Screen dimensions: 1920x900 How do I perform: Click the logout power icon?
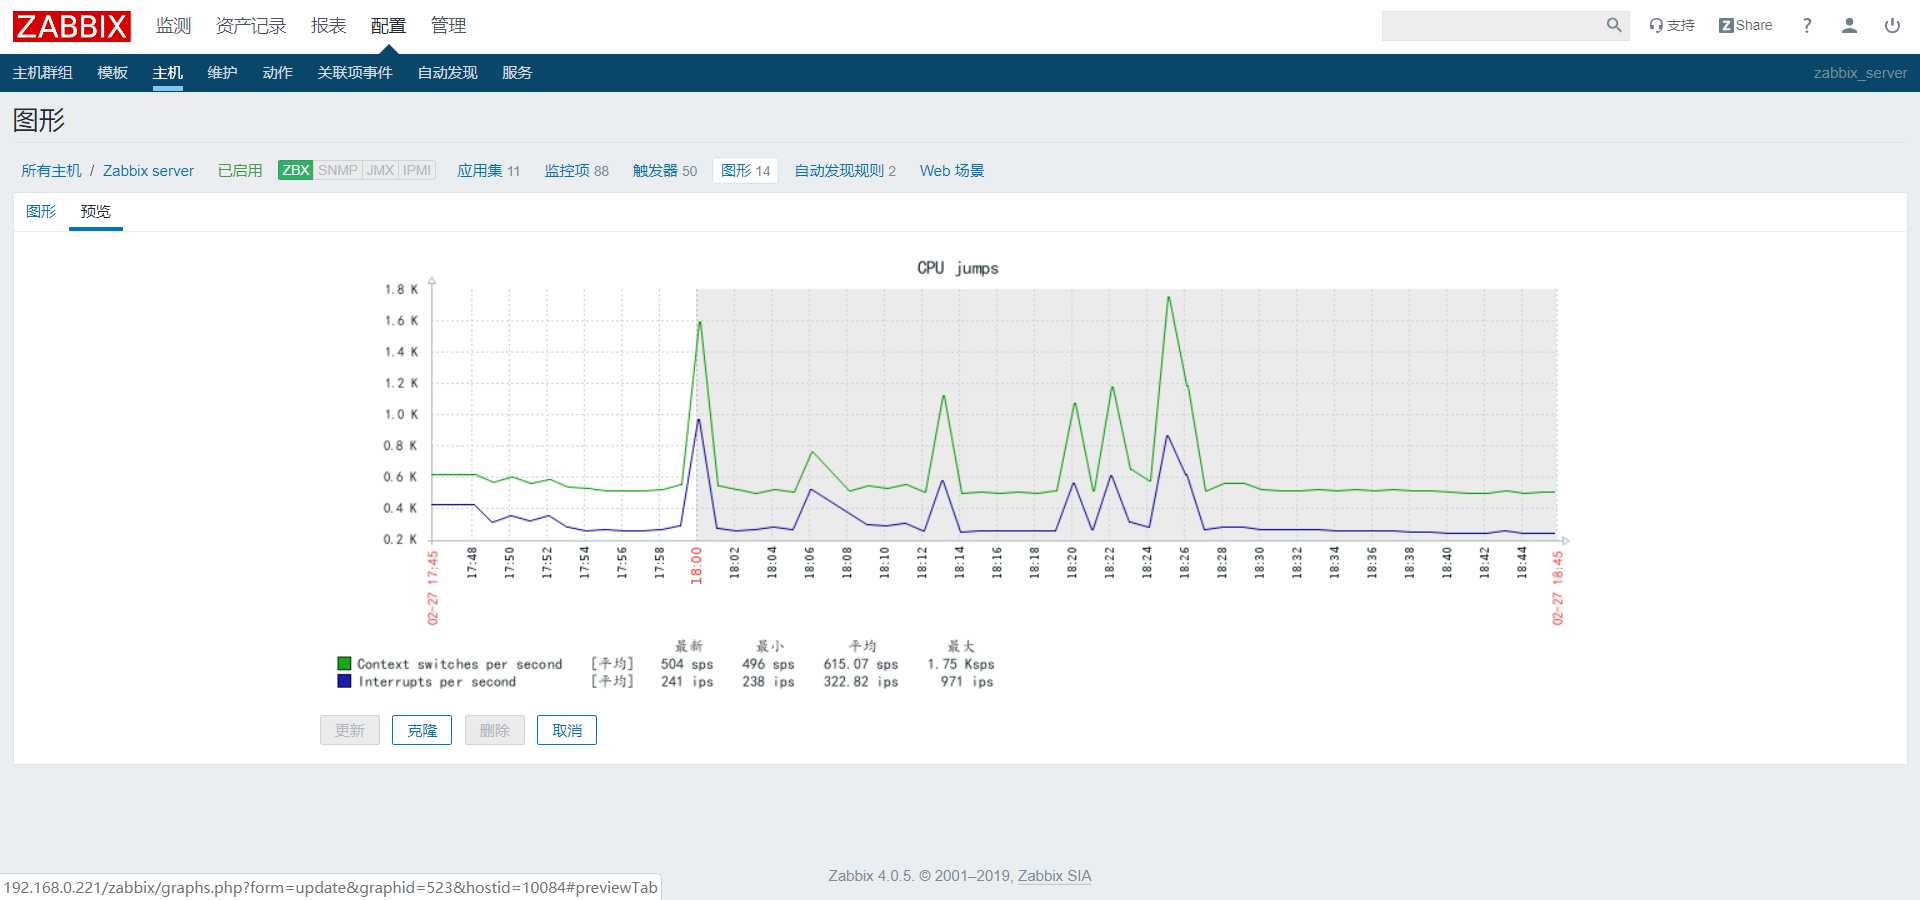pos(1892,25)
